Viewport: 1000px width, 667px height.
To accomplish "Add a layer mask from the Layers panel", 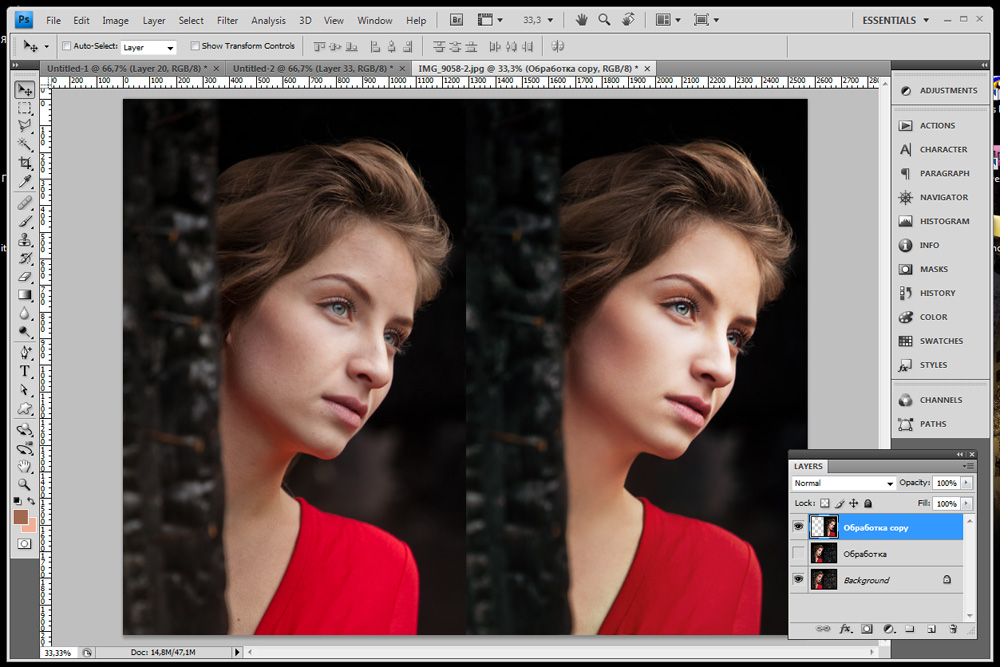I will click(866, 629).
